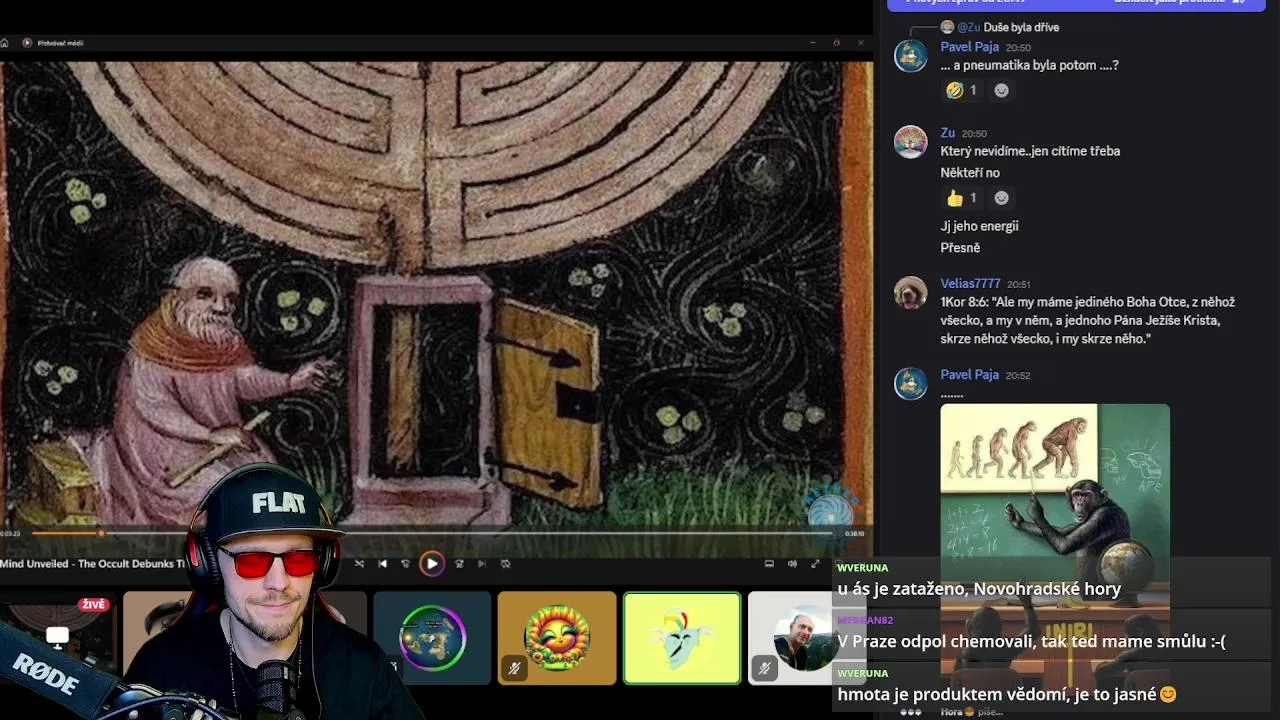Viewport: 1280px width, 720px height.
Task: Click Pavel Paja's name at 20:52
Action: (969, 375)
